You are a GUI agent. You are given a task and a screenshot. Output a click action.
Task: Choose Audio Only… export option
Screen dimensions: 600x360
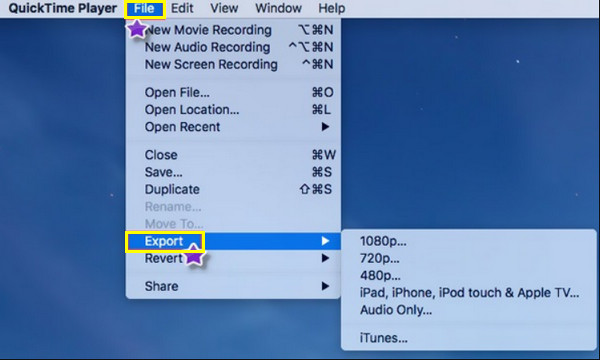(x=468, y=310)
